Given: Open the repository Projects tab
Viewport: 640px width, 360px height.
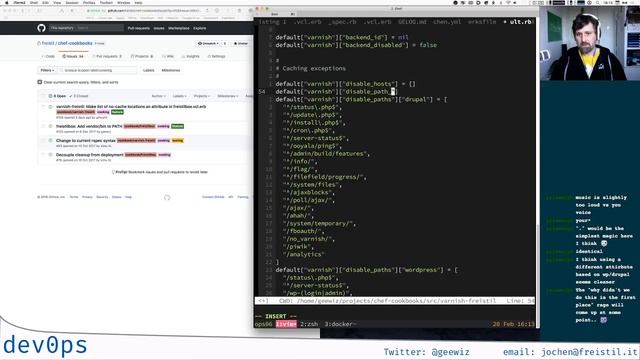Looking at the screenshot, I should (x=142, y=56).
